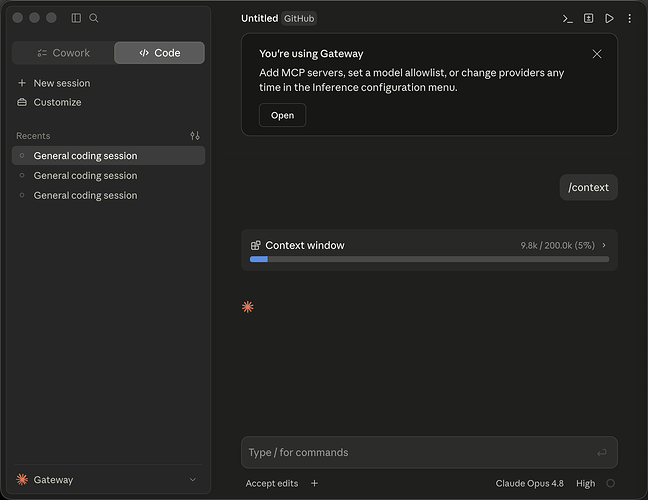This screenshot has width=648, height=500.
Task: Change the High effort setting
Action: click(x=586, y=483)
